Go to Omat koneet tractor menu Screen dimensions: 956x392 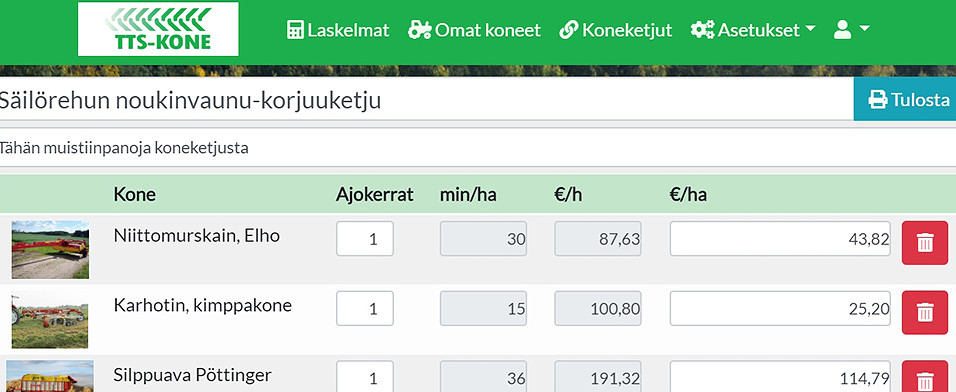pos(474,30)
